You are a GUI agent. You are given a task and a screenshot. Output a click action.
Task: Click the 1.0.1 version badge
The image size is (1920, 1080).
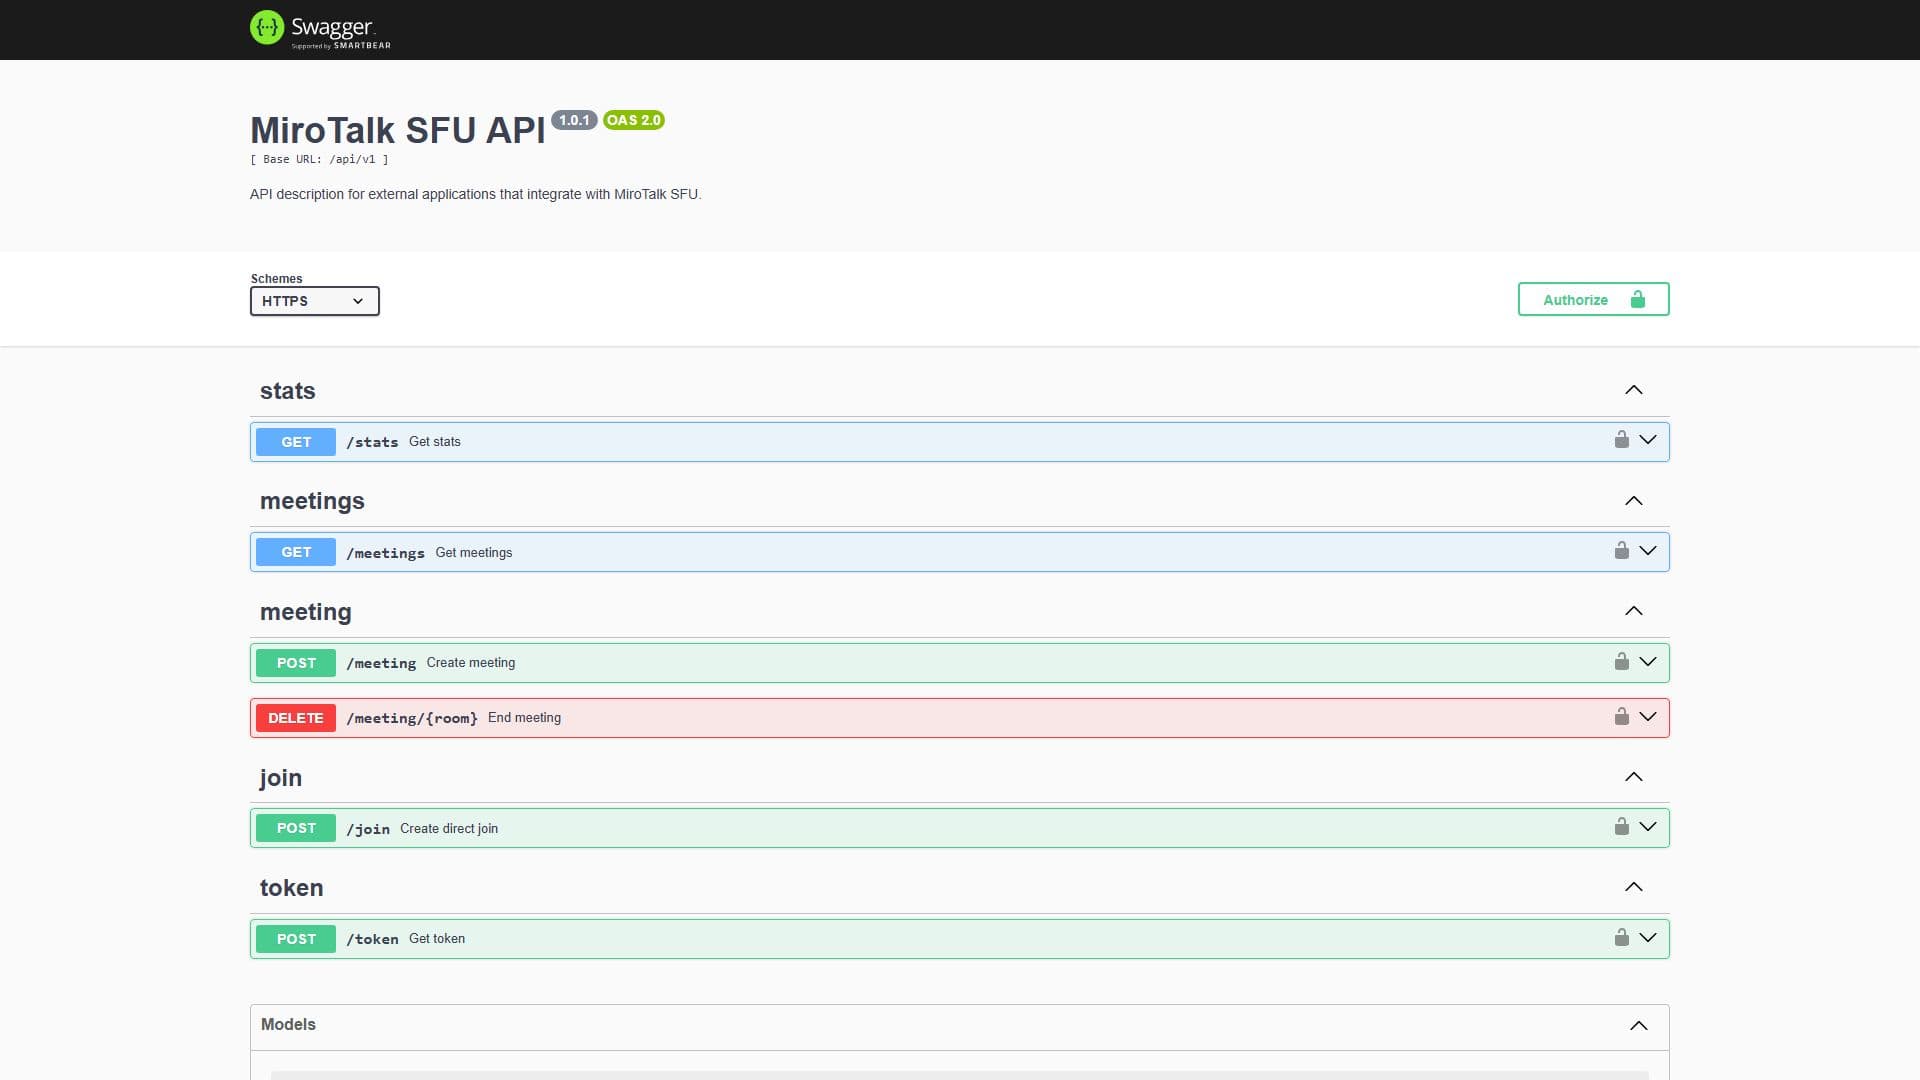click(574, 120)
